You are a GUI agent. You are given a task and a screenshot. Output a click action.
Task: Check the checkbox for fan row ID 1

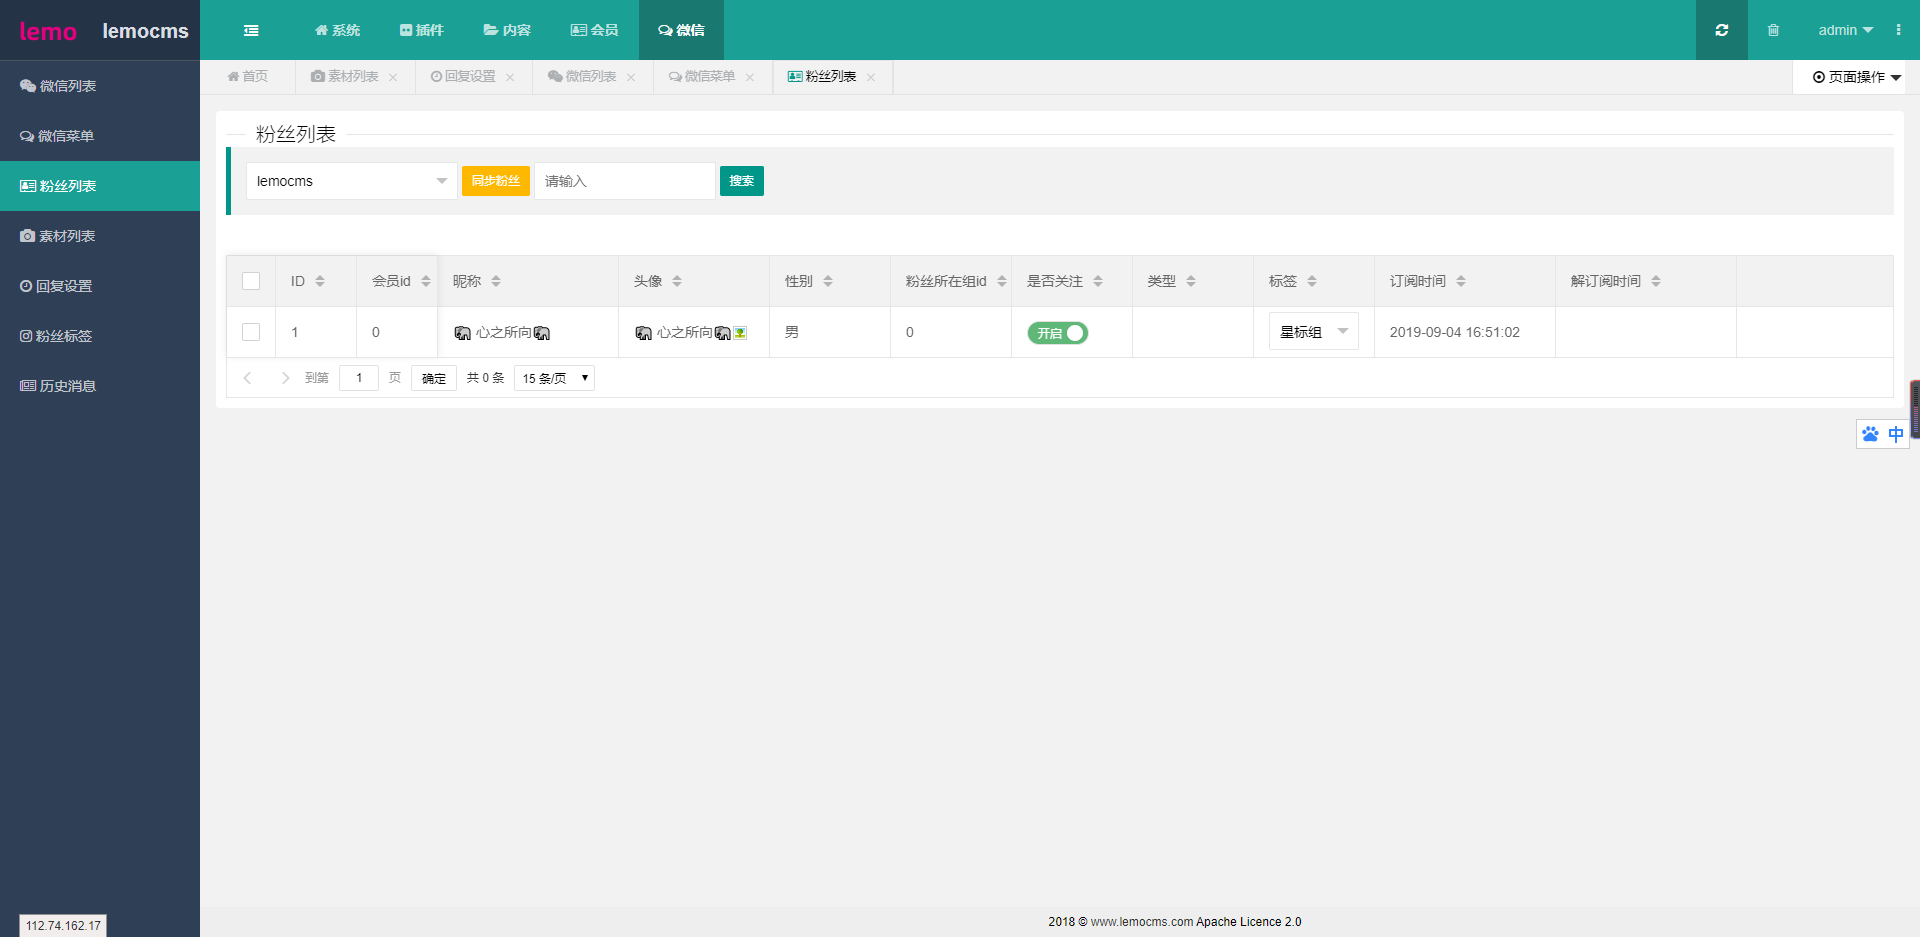(251, 332)
